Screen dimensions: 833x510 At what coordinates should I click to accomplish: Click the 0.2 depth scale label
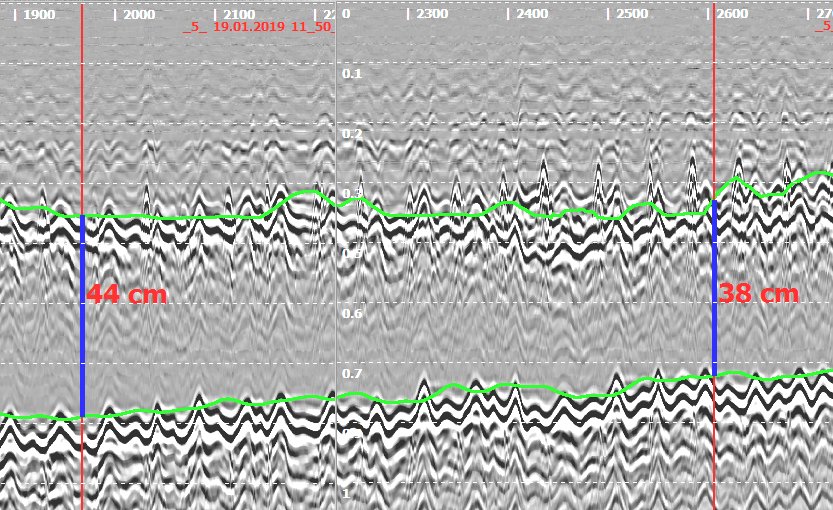352,133
